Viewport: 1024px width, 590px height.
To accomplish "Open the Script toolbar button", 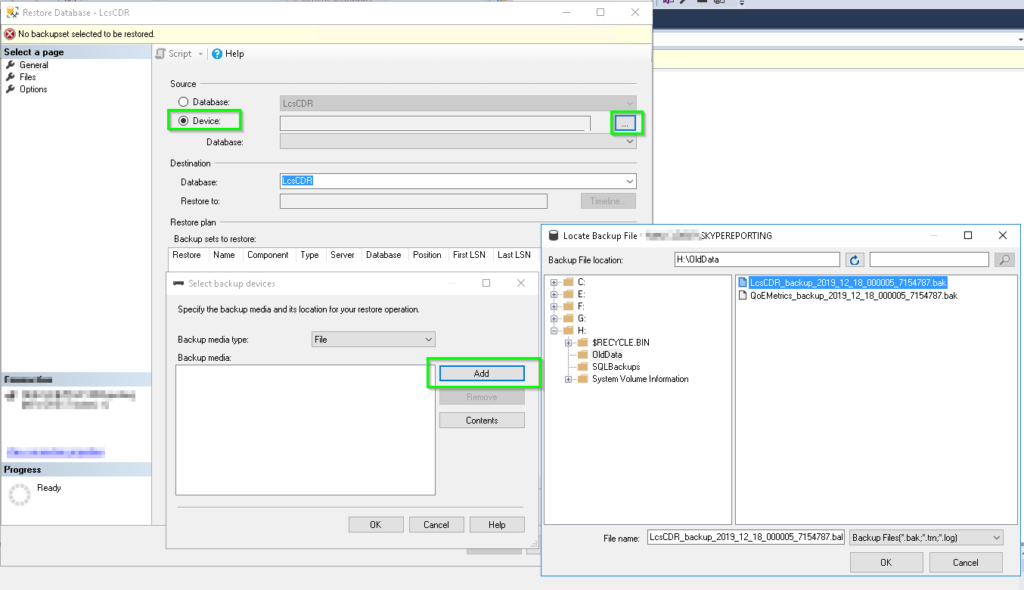I will [174, 54].
